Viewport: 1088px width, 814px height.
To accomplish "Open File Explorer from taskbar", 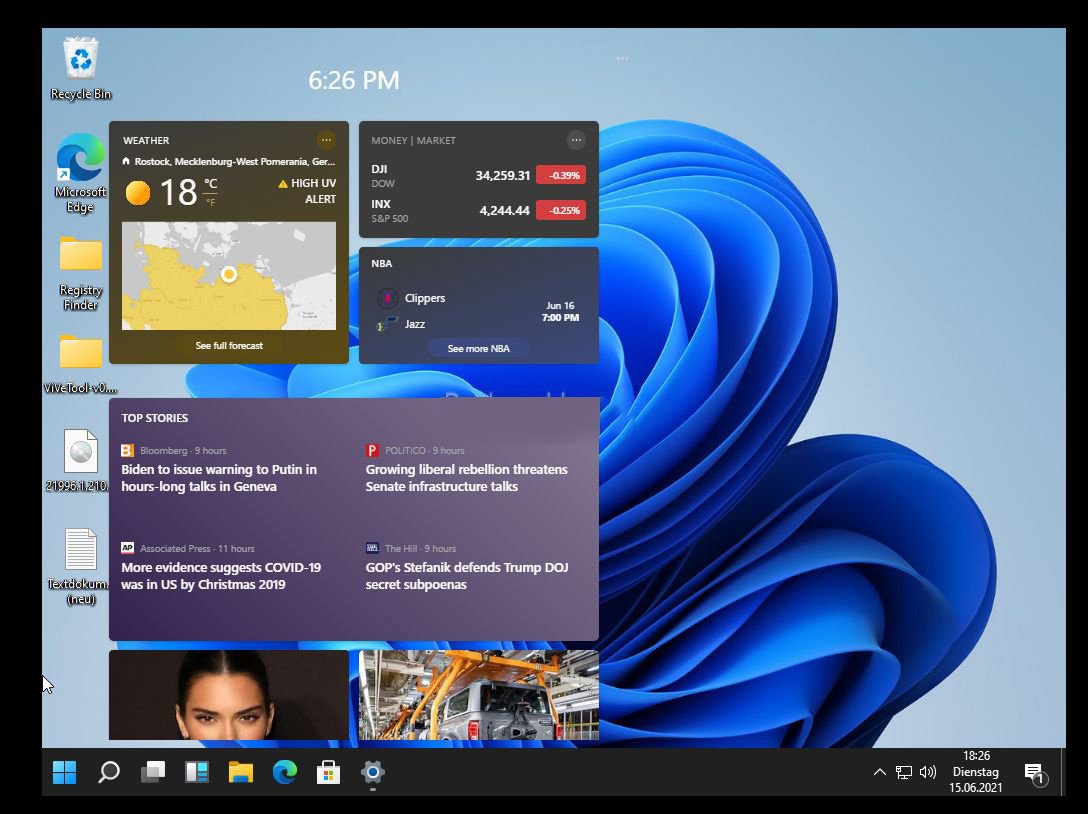I will coord(241,772).
